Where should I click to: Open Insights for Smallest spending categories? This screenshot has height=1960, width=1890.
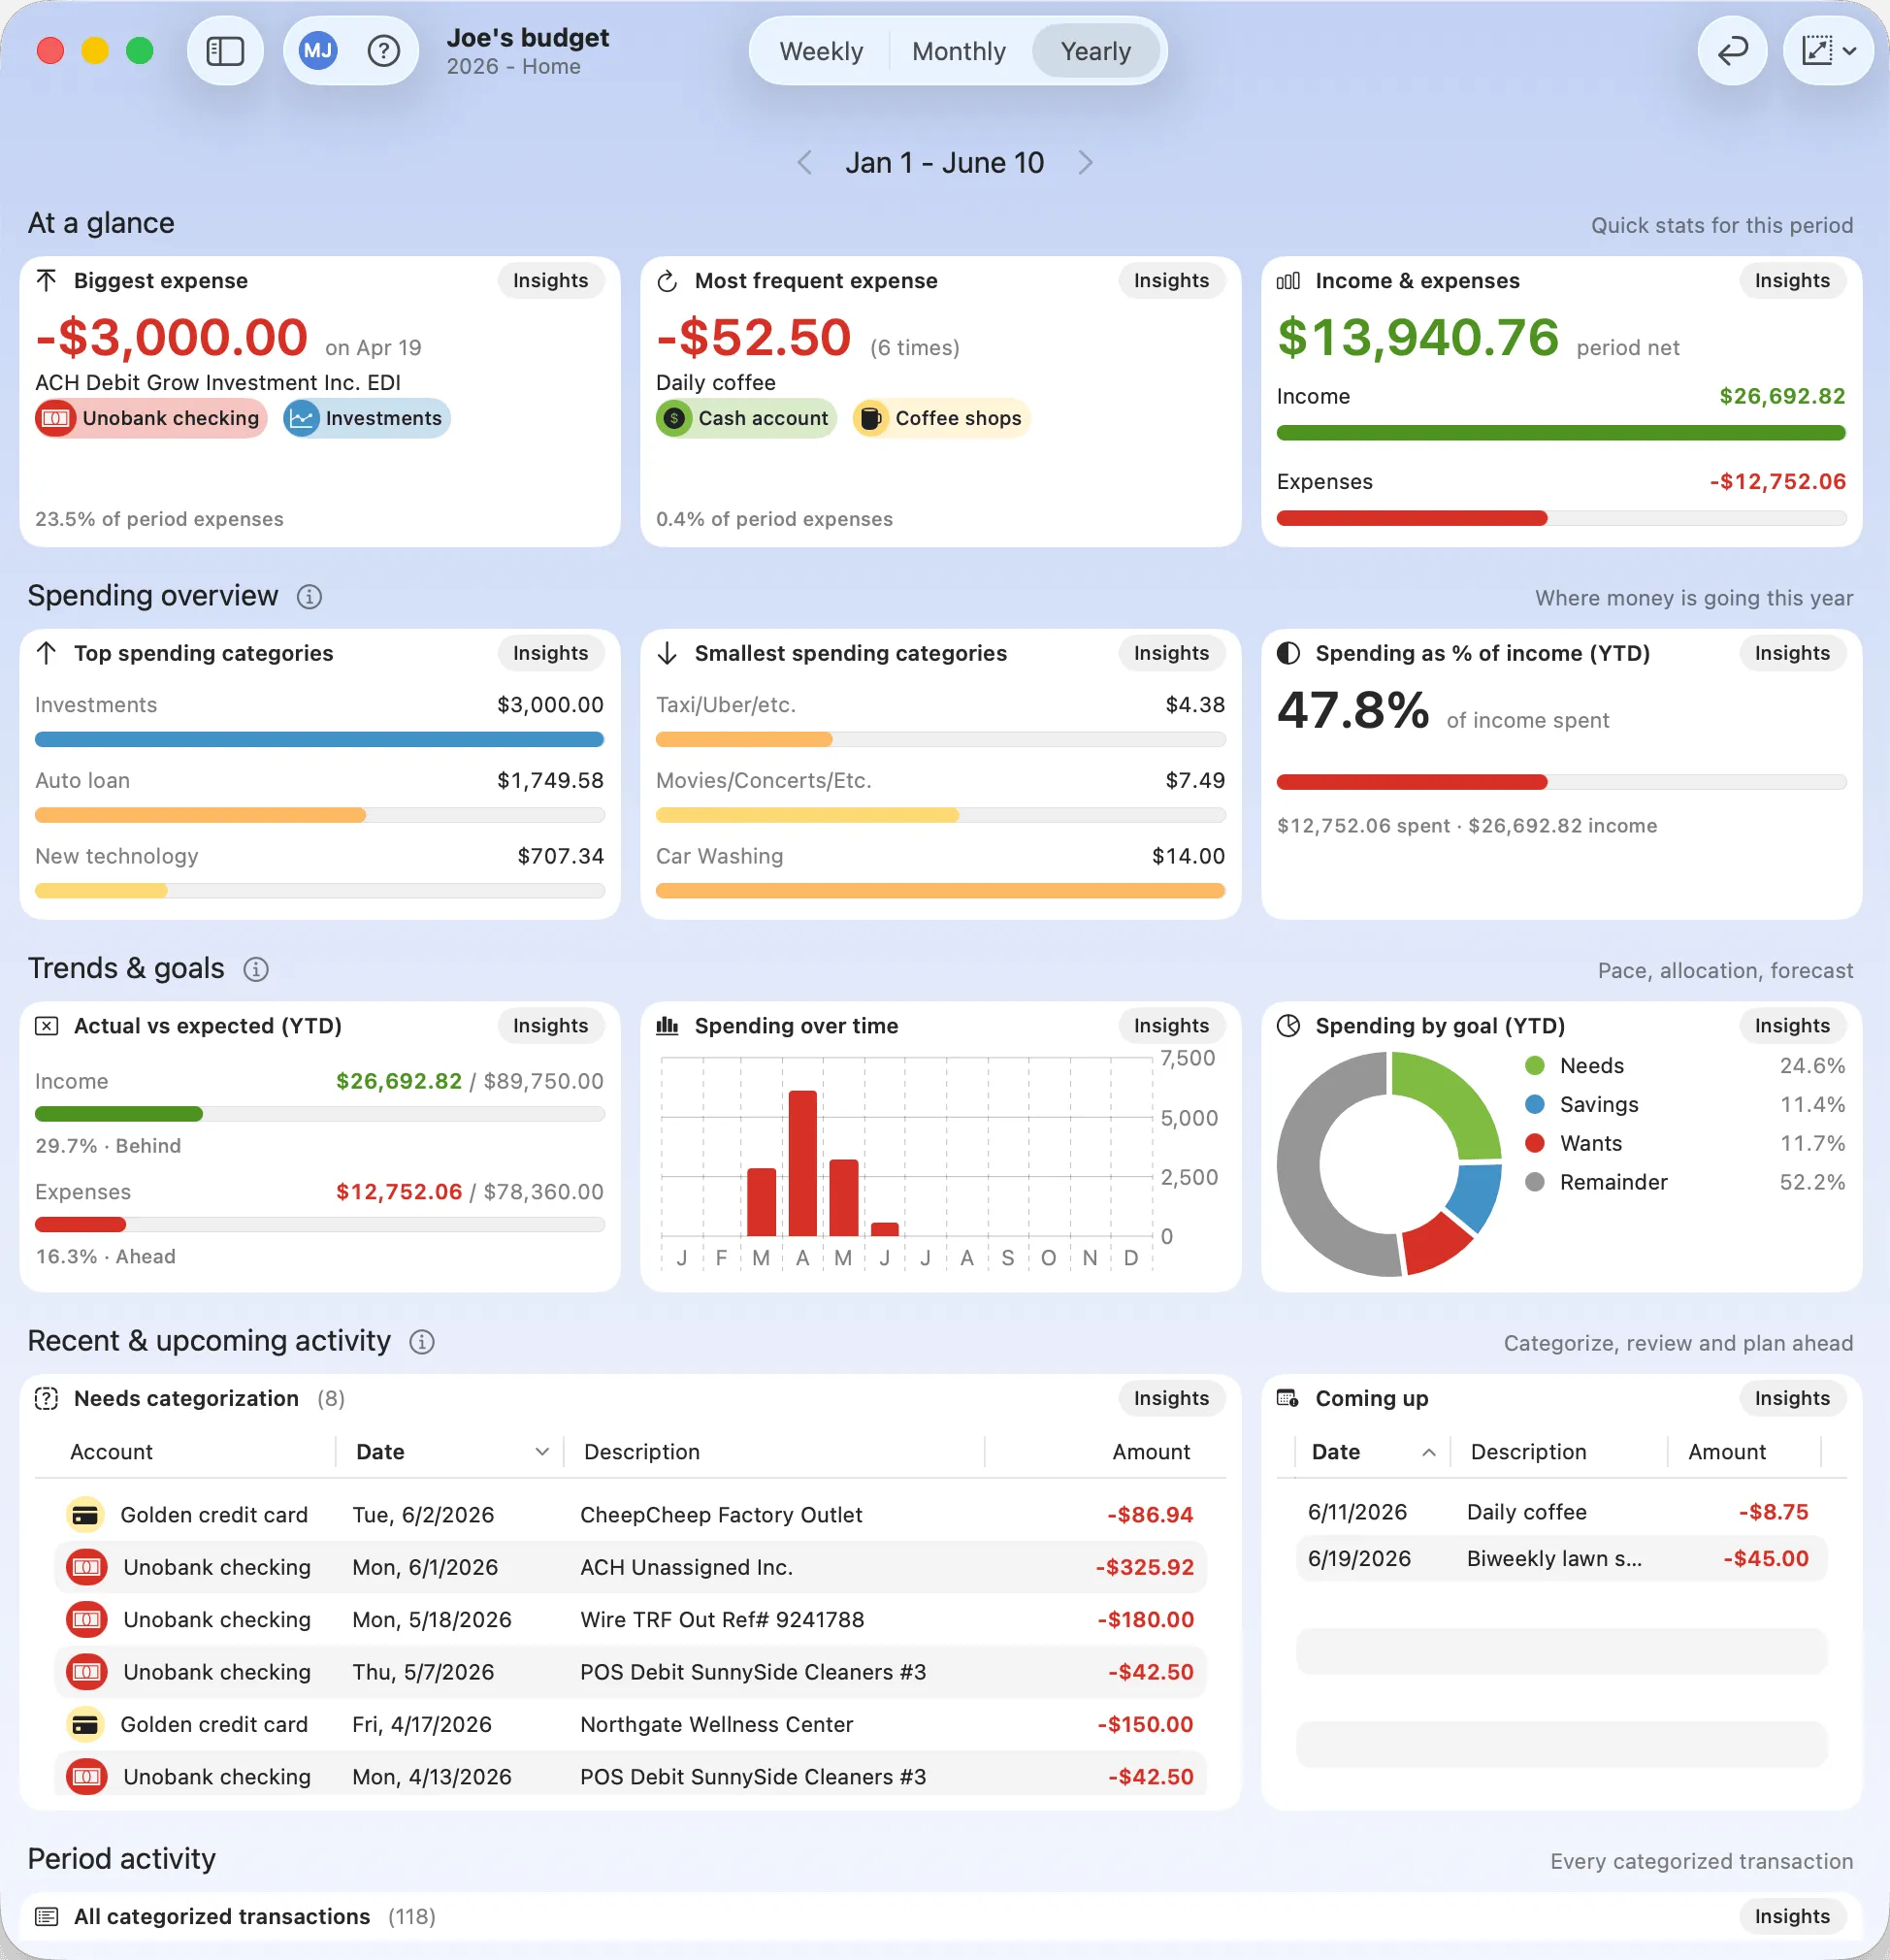pyautogui.click(x=1171, y=654)
